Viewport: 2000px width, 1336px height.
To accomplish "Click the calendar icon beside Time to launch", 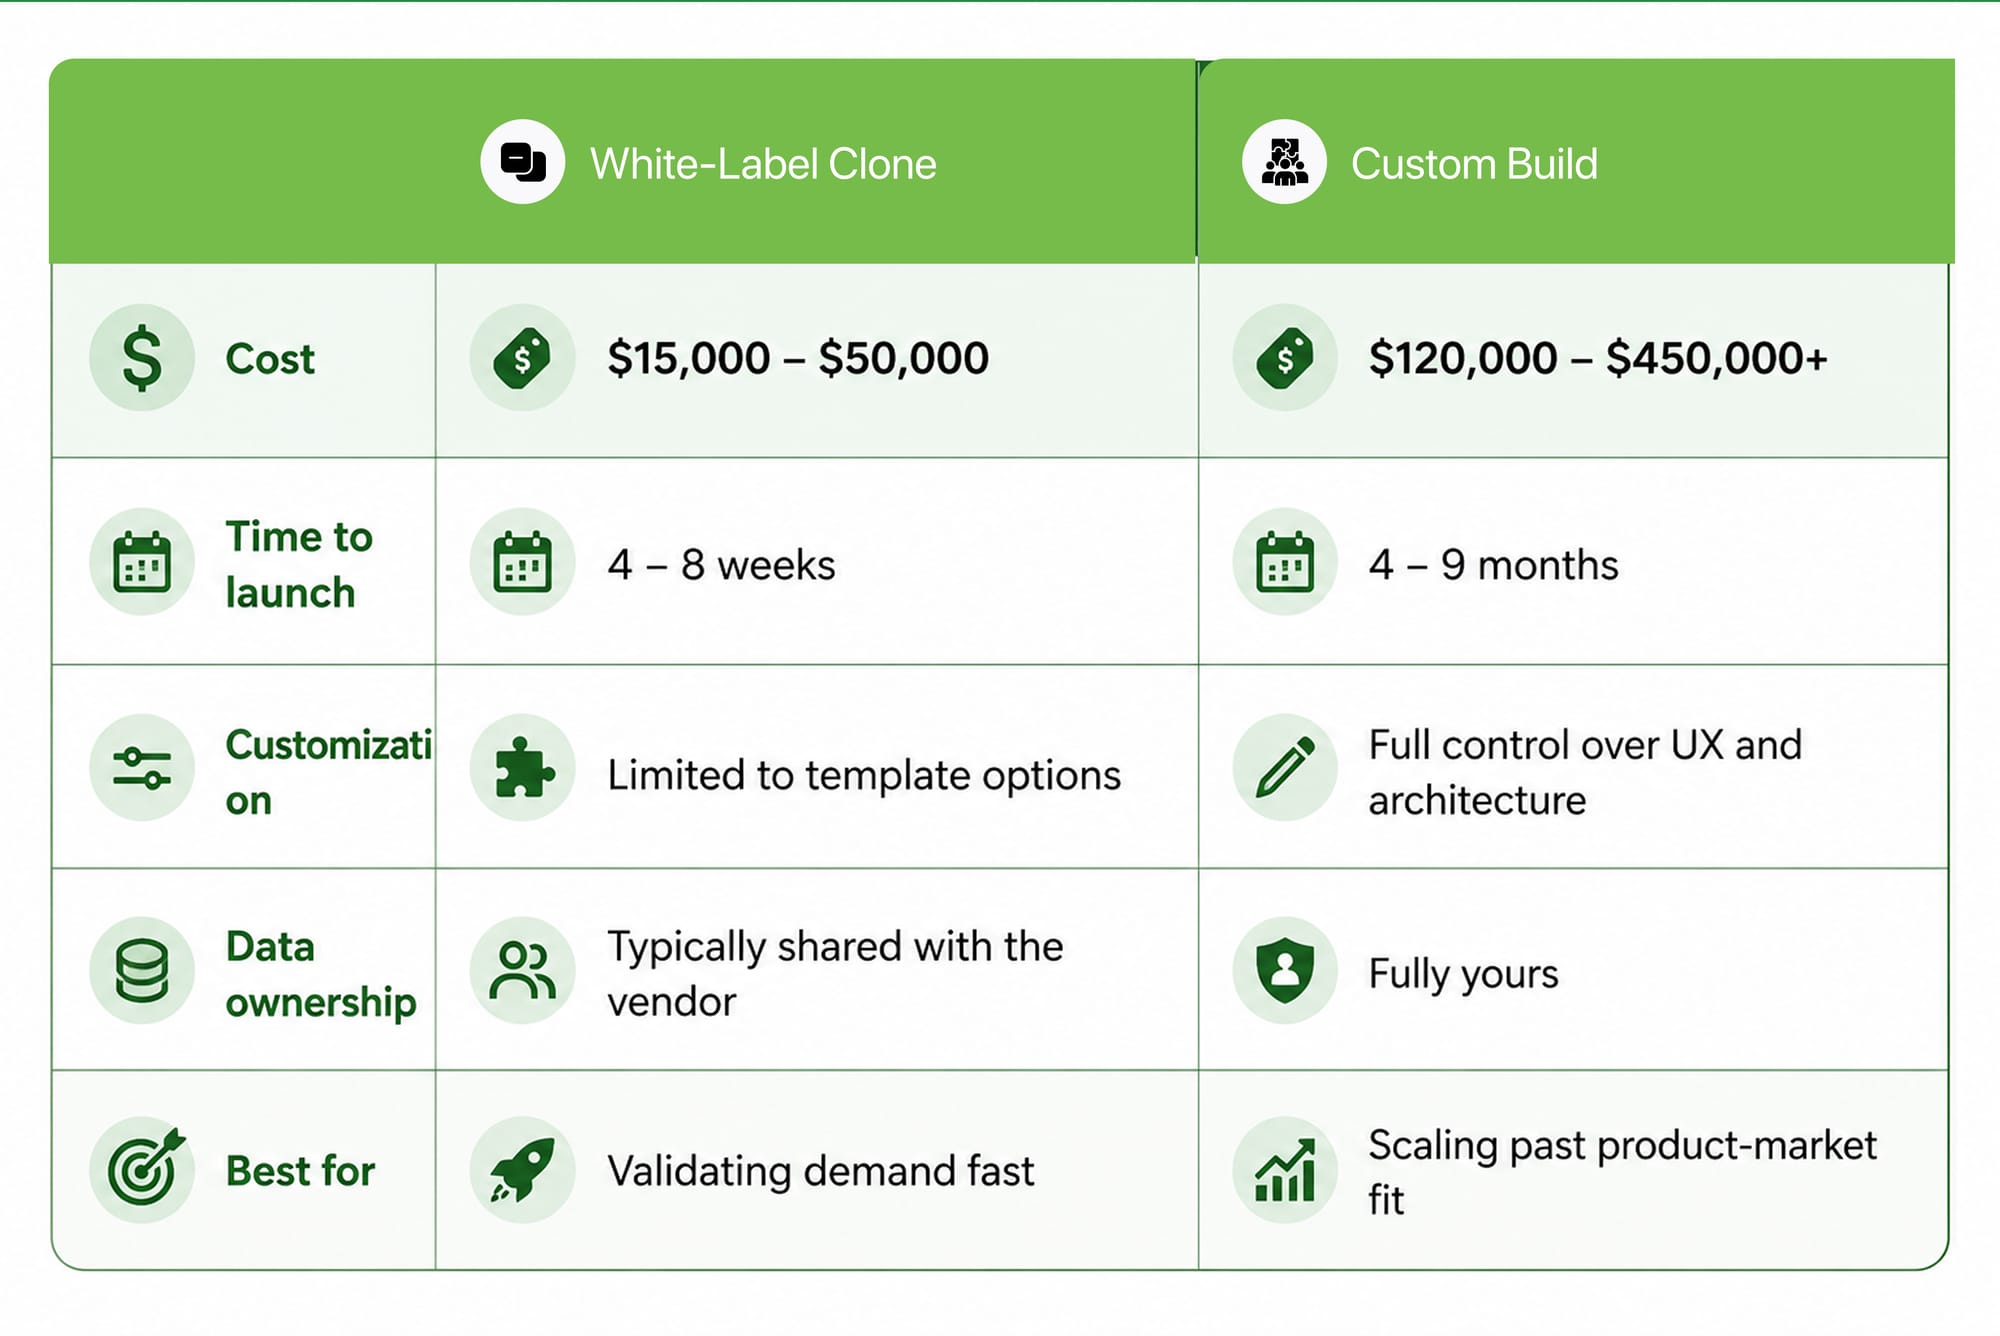I will pyautogui.click(x=142, y=562).
